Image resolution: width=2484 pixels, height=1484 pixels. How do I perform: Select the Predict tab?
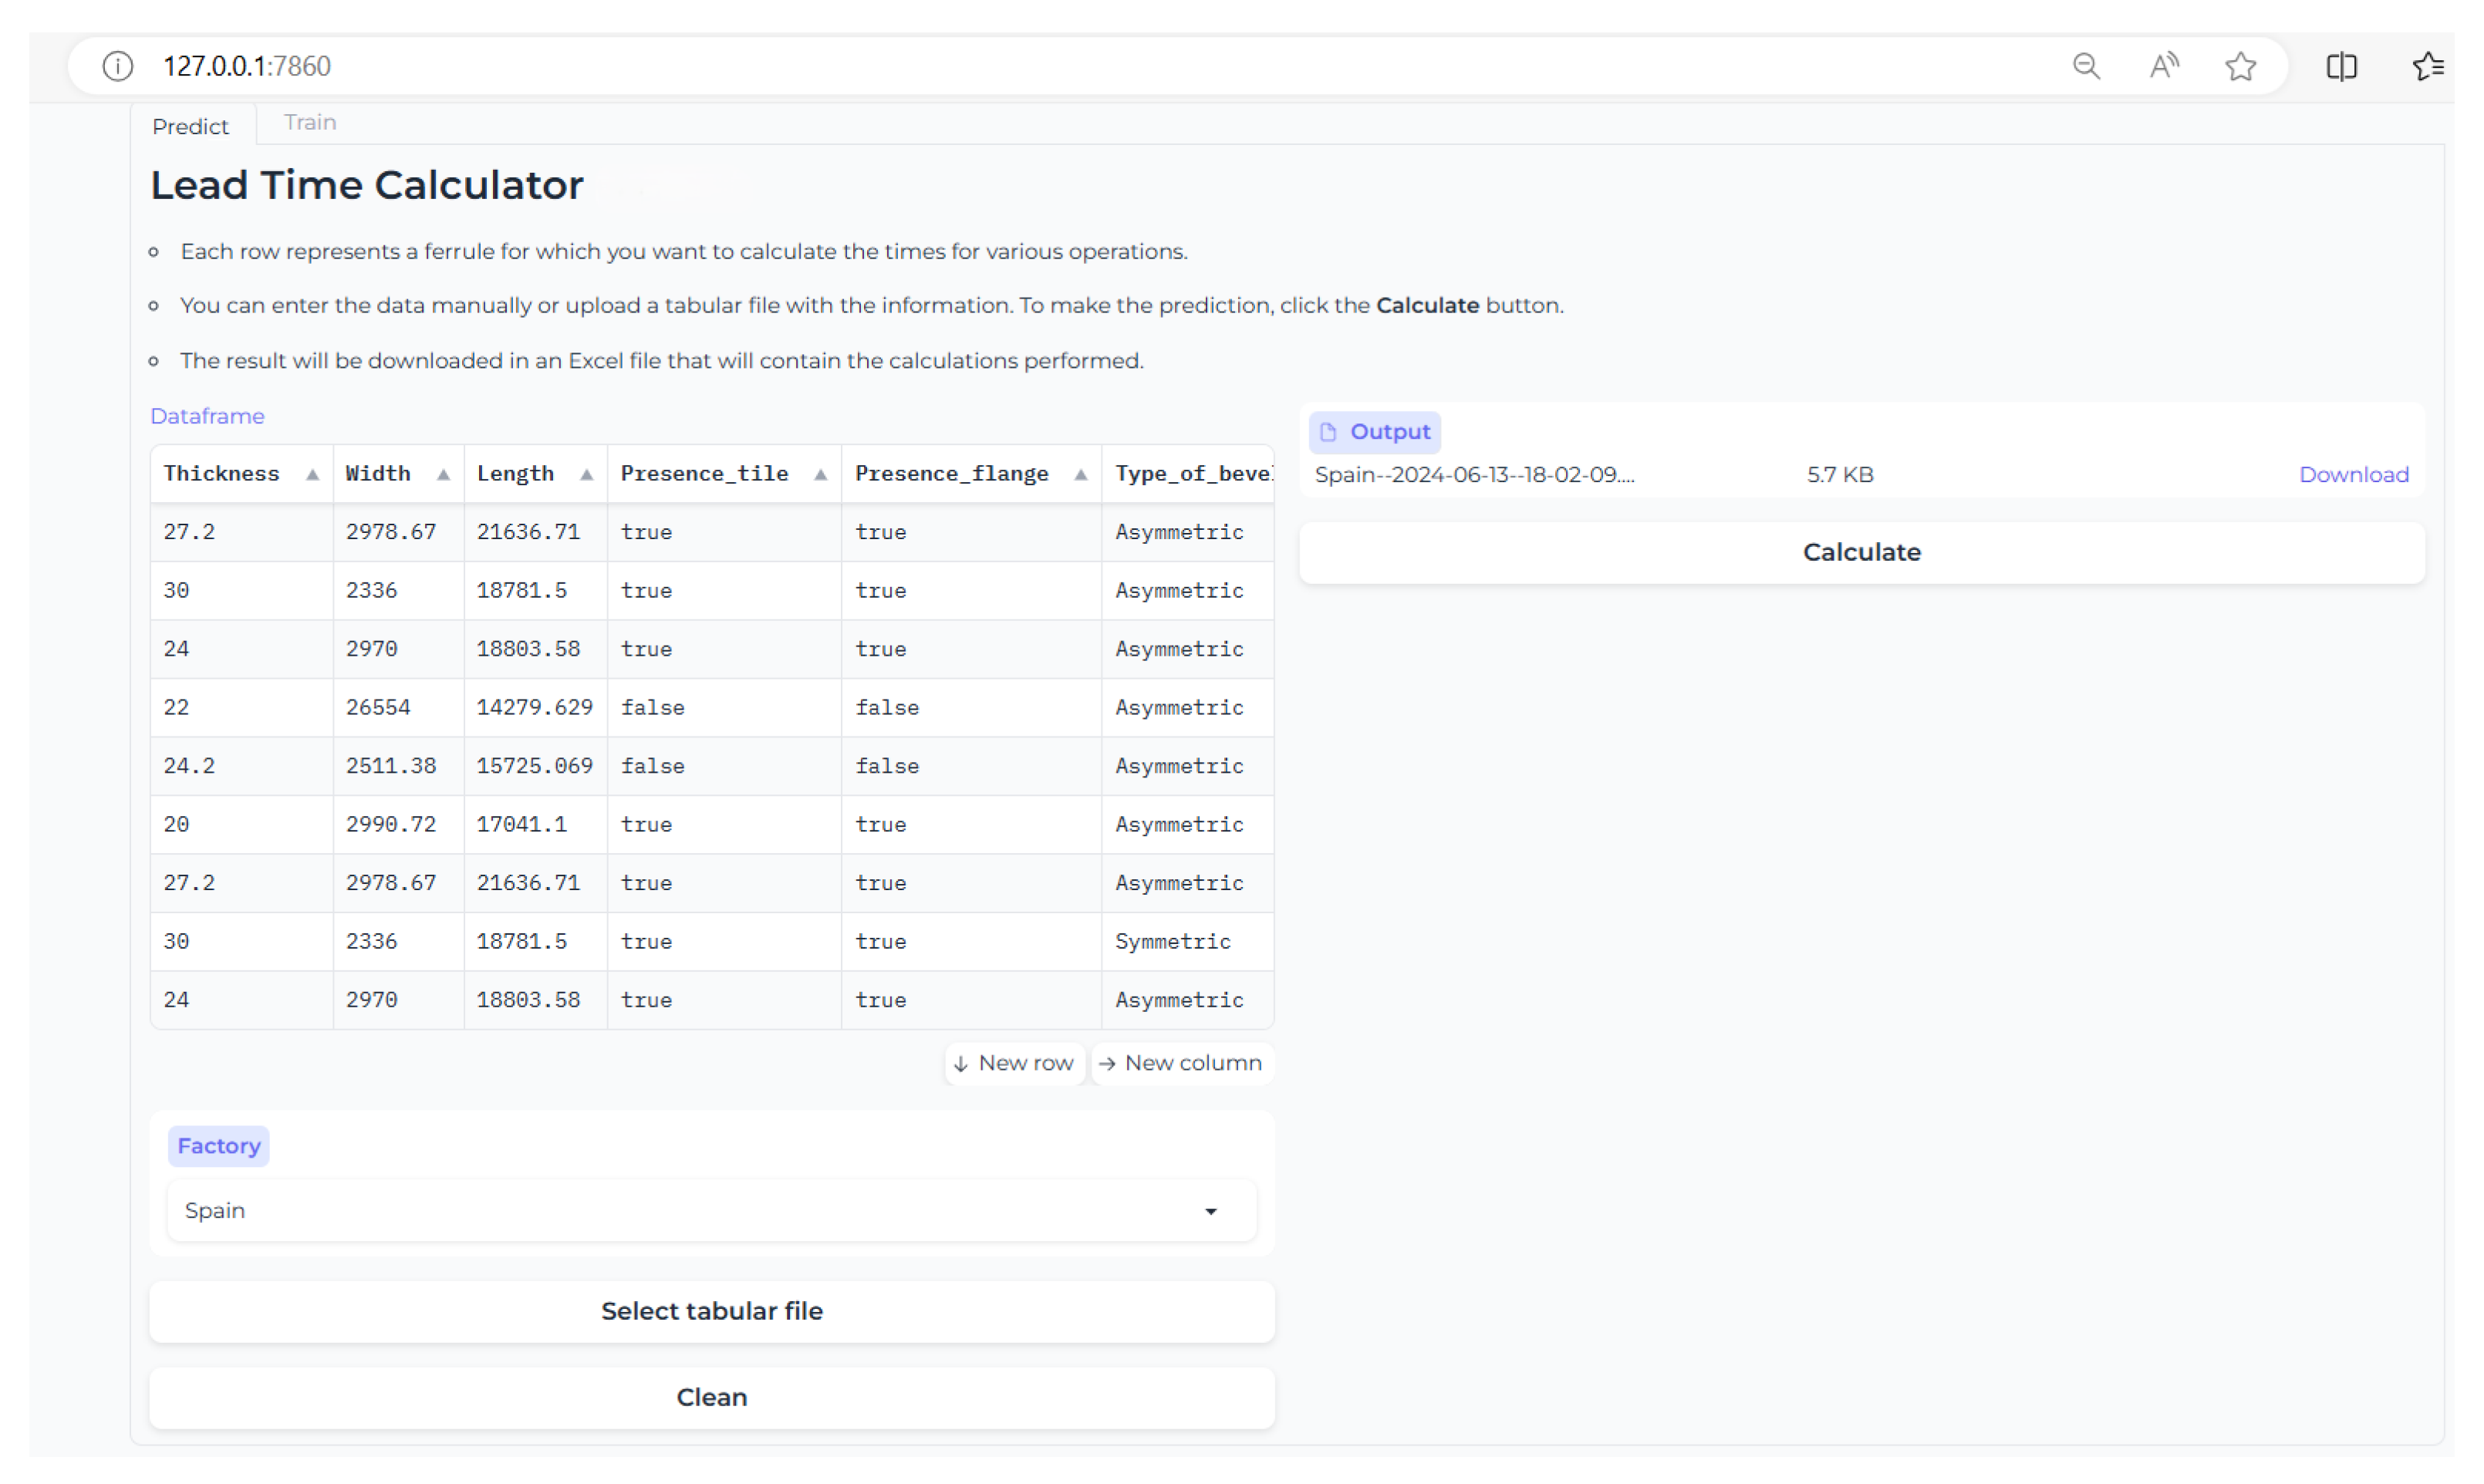click(190, 126)
